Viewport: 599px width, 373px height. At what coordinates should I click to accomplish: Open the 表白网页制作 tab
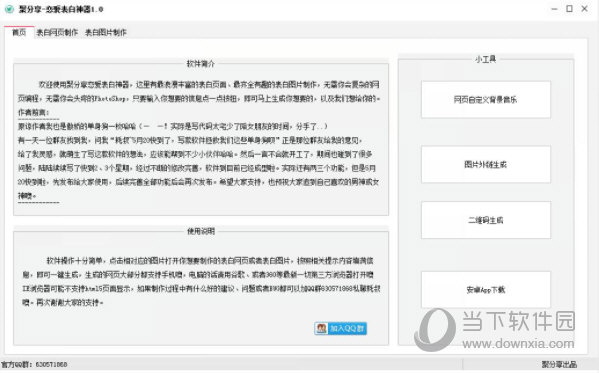57,32
